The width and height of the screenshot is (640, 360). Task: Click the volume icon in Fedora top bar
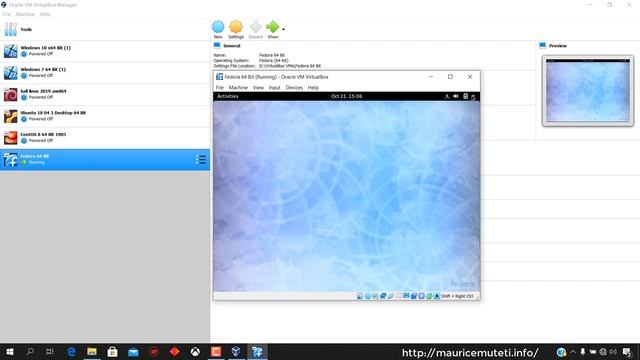456,96
